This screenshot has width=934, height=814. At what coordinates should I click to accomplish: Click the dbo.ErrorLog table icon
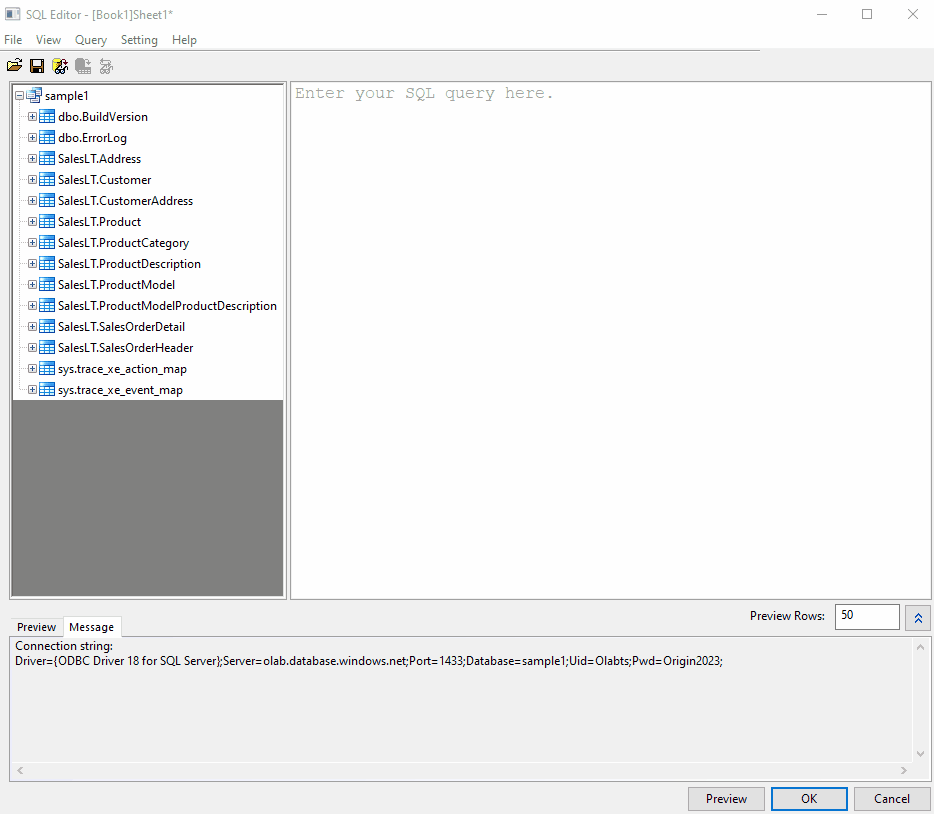pyautogui.click(x=47, y=137)
